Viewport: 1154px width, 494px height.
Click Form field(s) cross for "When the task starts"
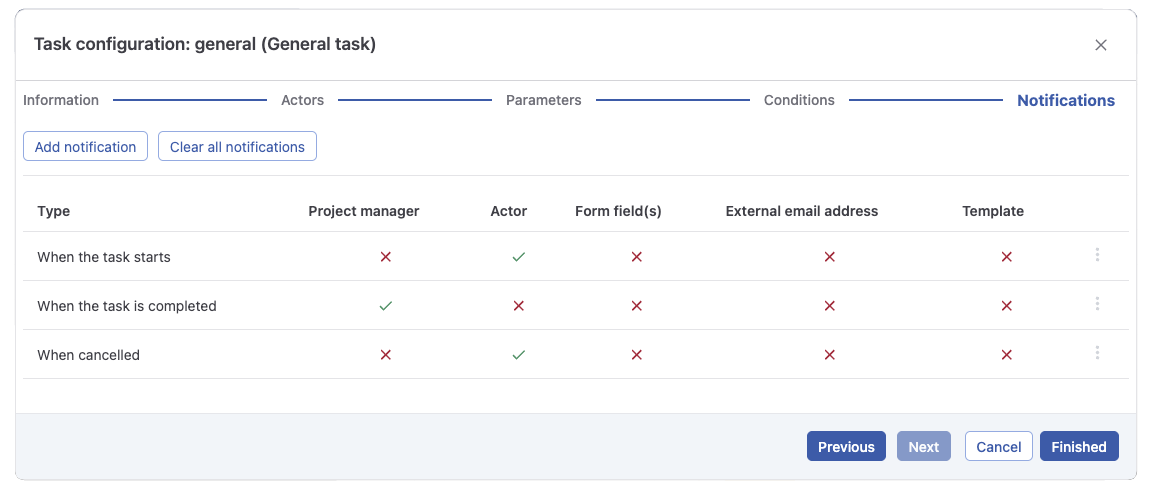pyautogui.click(x=636, y=257)
